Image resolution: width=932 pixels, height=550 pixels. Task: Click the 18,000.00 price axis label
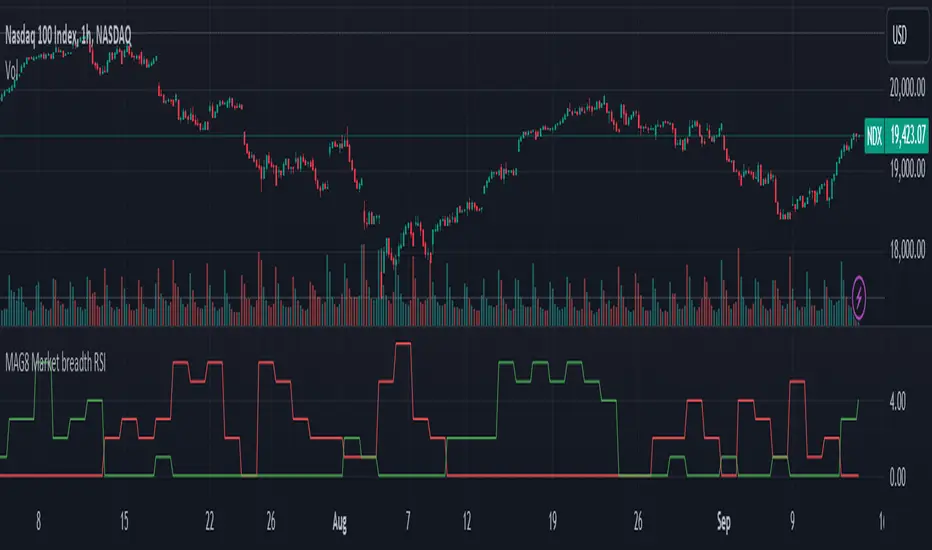click(x=907, y=250)
